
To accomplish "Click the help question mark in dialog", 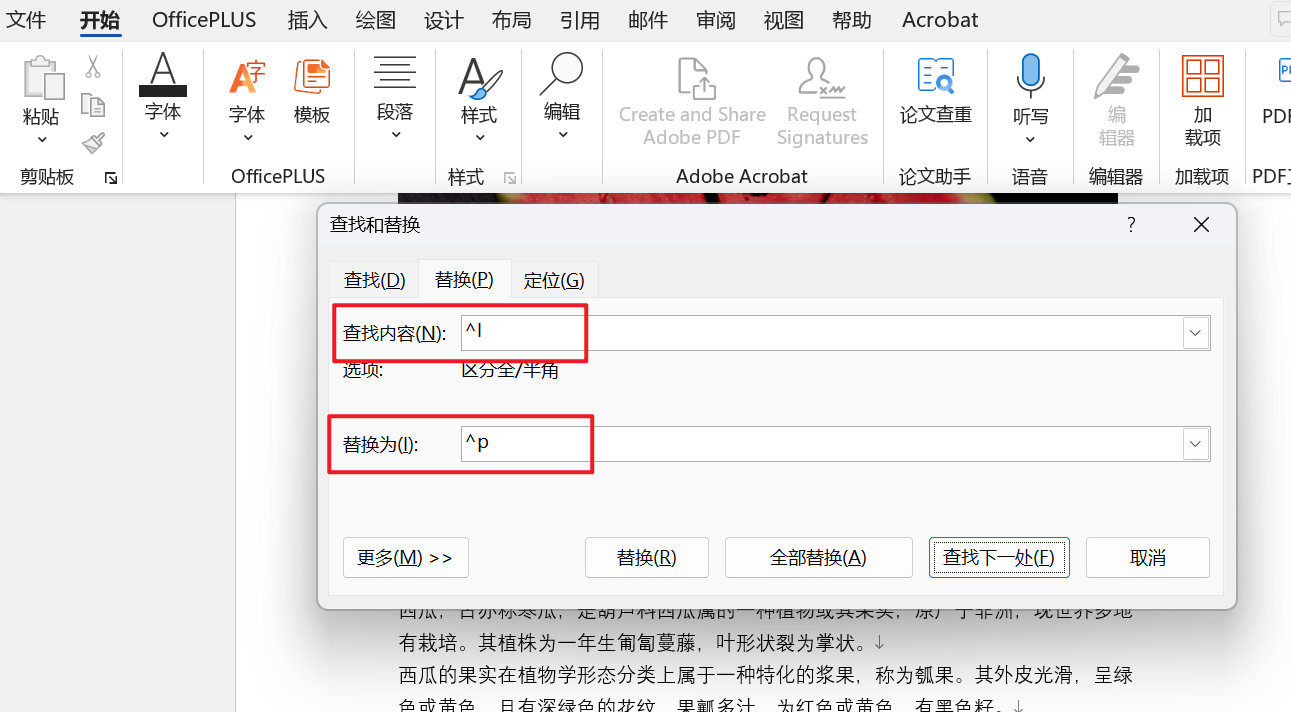I will (1131, 225).
